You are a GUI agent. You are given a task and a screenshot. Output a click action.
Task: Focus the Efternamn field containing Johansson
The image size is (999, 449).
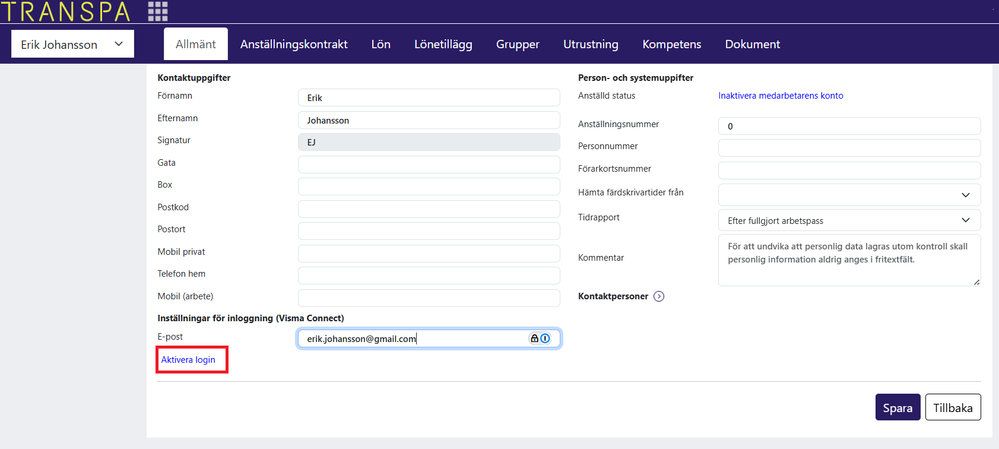(x=429, y=120)
